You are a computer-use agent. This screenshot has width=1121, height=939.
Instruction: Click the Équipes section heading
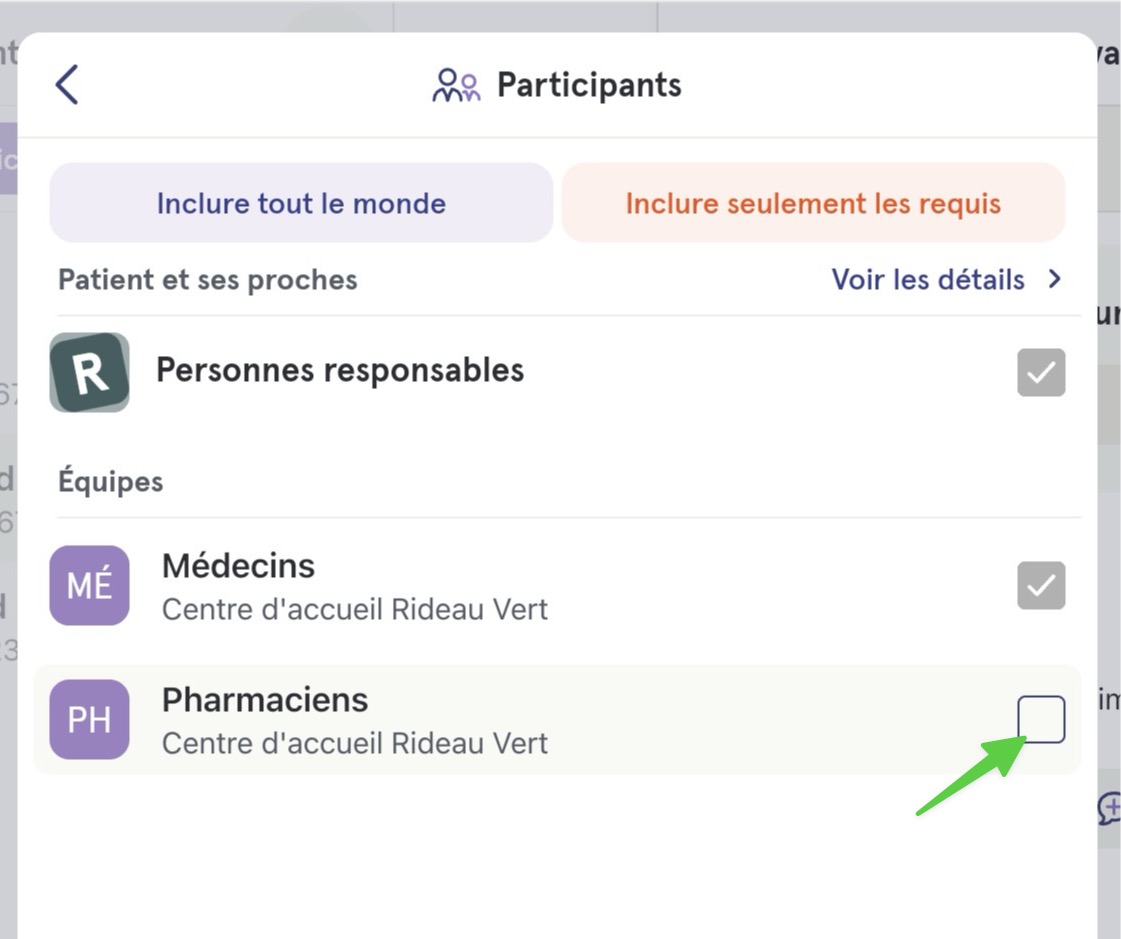tap(111, 479)
